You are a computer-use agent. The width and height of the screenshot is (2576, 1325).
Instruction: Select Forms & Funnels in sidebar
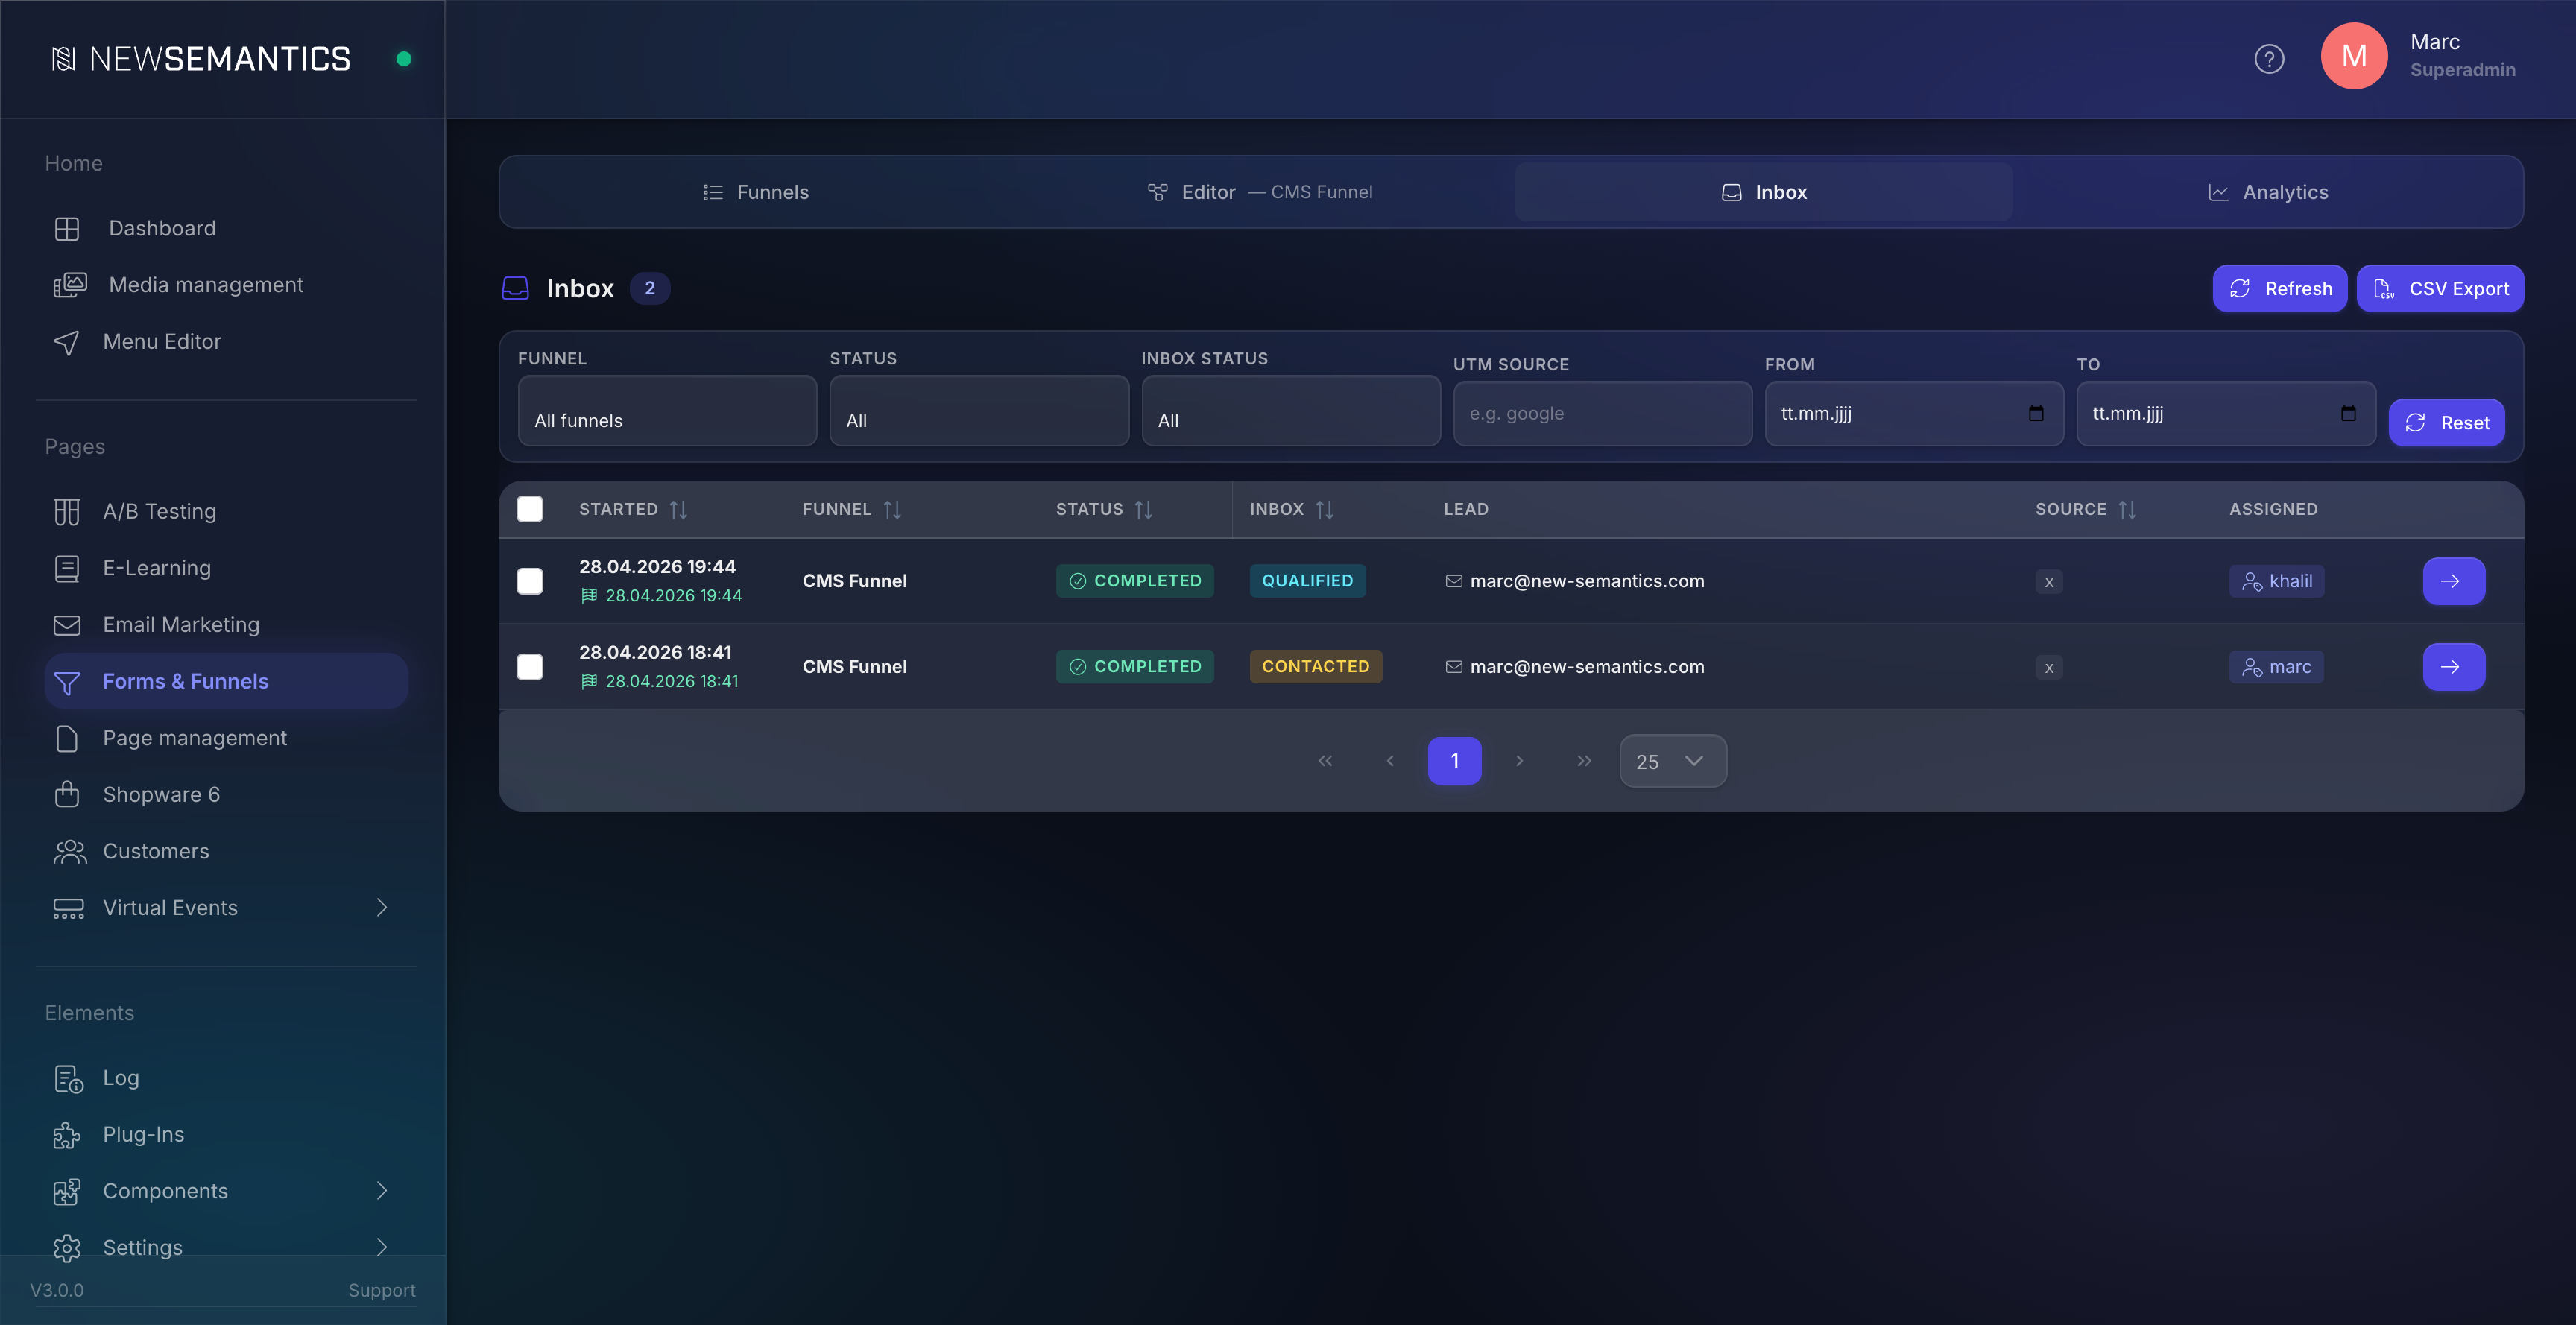[x=226, y=681]
